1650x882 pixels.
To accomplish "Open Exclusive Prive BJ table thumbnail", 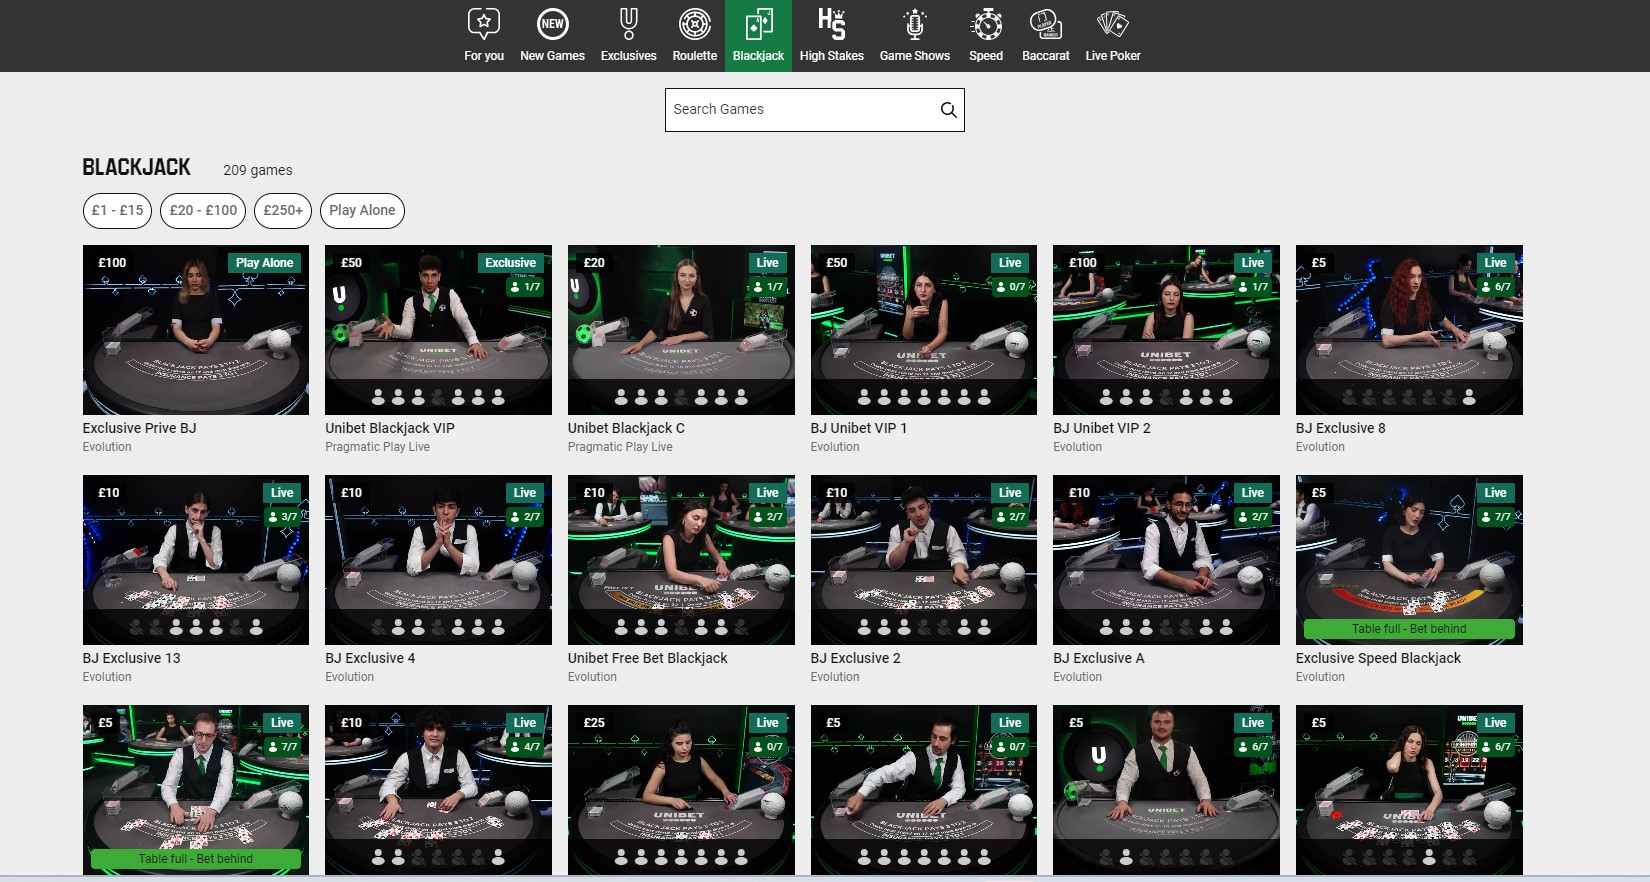I will [x=196, y=330].
